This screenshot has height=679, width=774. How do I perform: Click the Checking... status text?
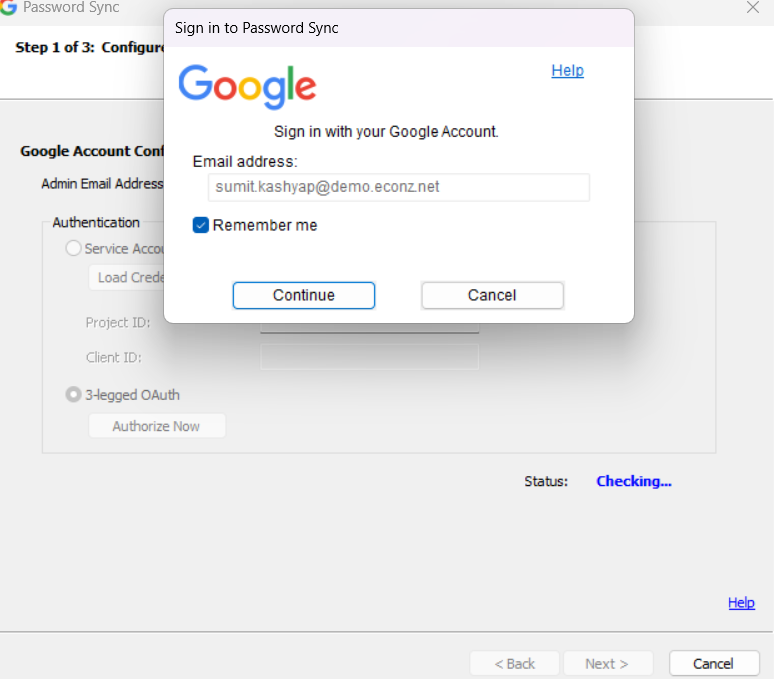tap(634, 481)
